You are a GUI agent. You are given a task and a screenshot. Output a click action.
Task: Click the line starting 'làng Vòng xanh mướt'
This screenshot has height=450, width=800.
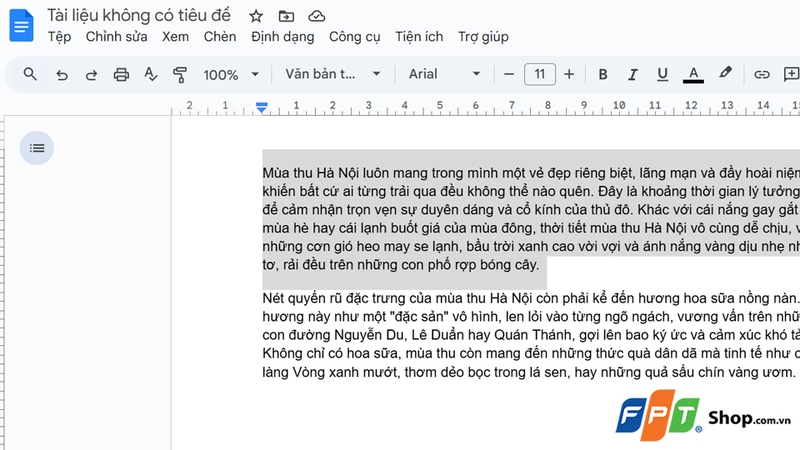(x=529, y=372)
